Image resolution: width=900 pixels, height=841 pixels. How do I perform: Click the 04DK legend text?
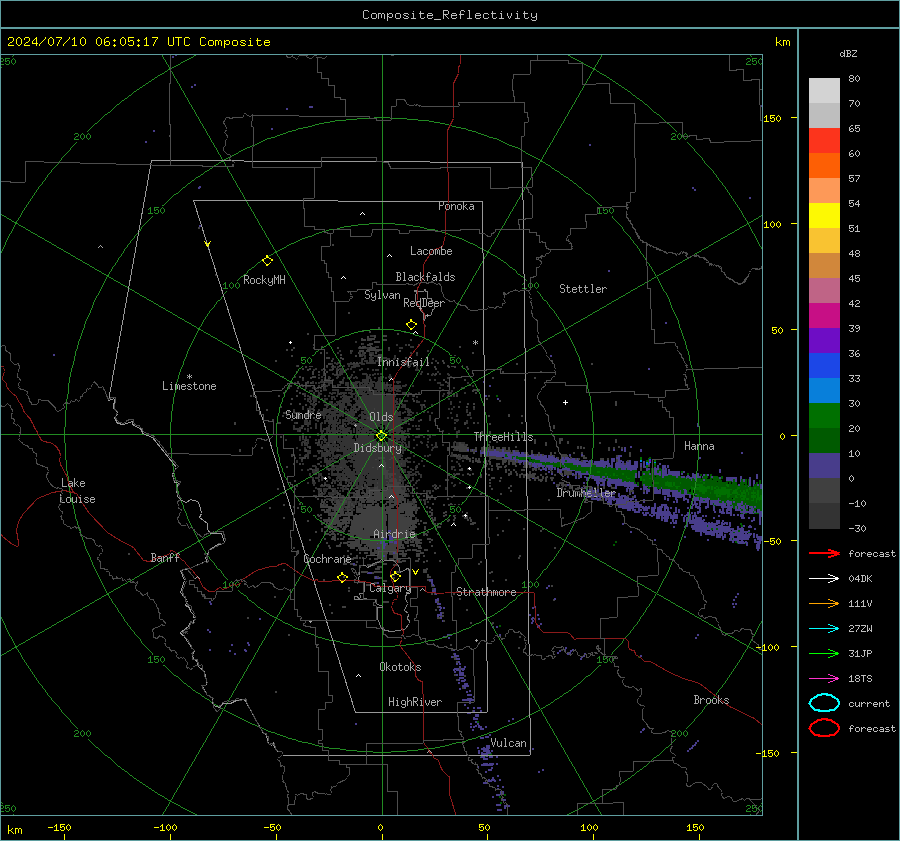click(860, 579)
